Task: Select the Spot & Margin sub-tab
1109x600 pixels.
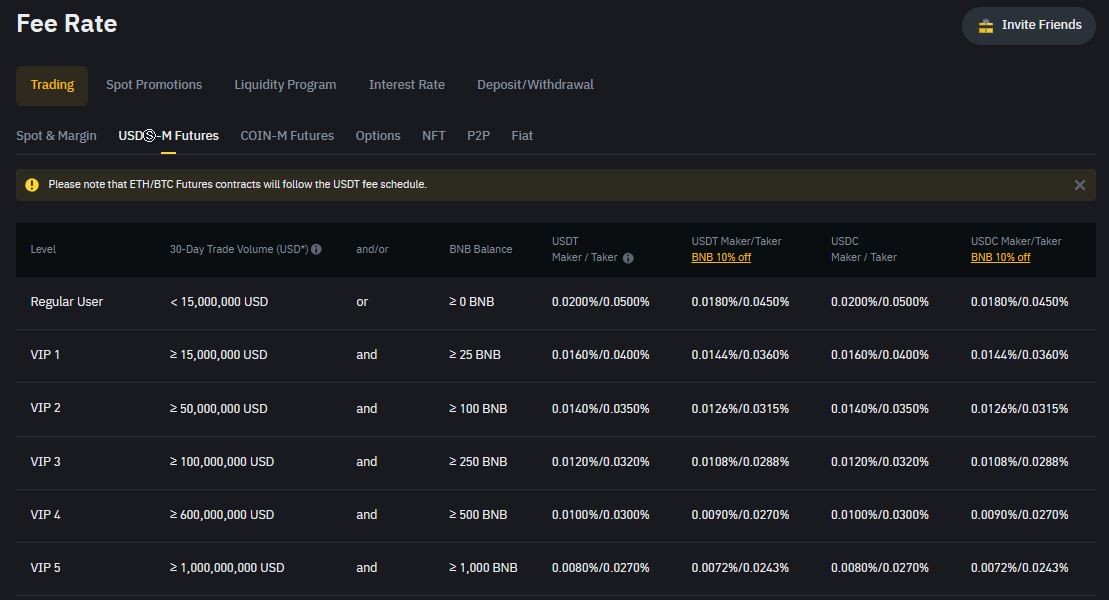Action: 57,136
